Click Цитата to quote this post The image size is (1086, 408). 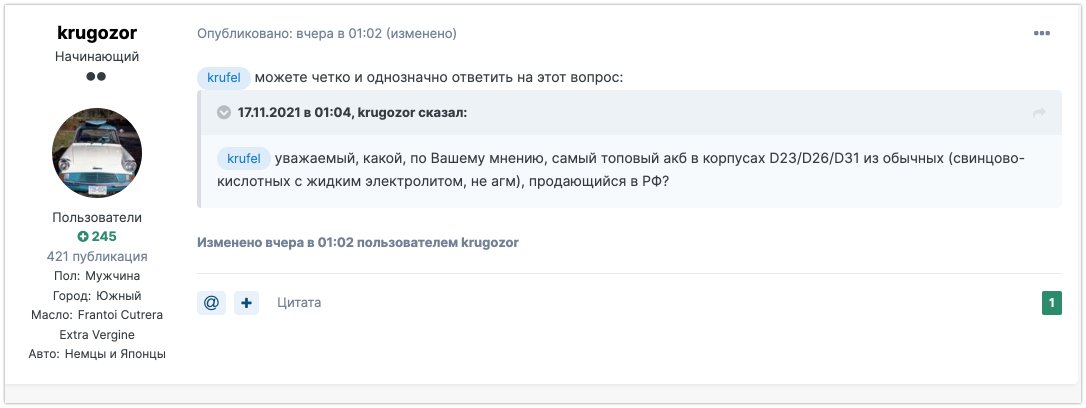299,303
